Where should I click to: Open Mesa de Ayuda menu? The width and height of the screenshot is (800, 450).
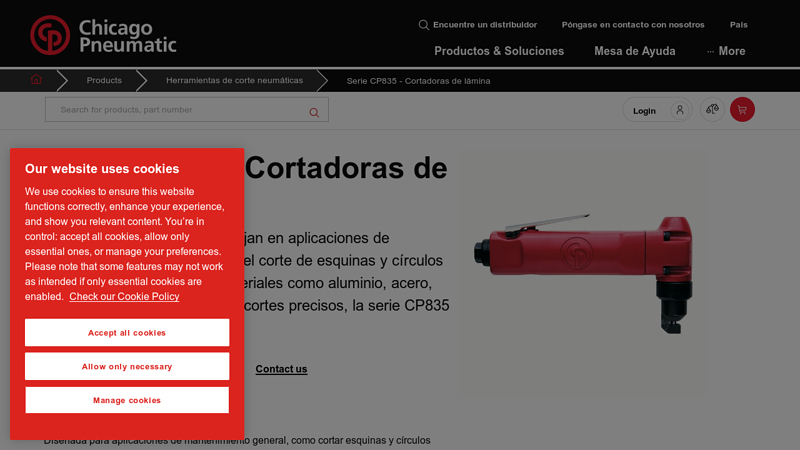pos(635,51)
